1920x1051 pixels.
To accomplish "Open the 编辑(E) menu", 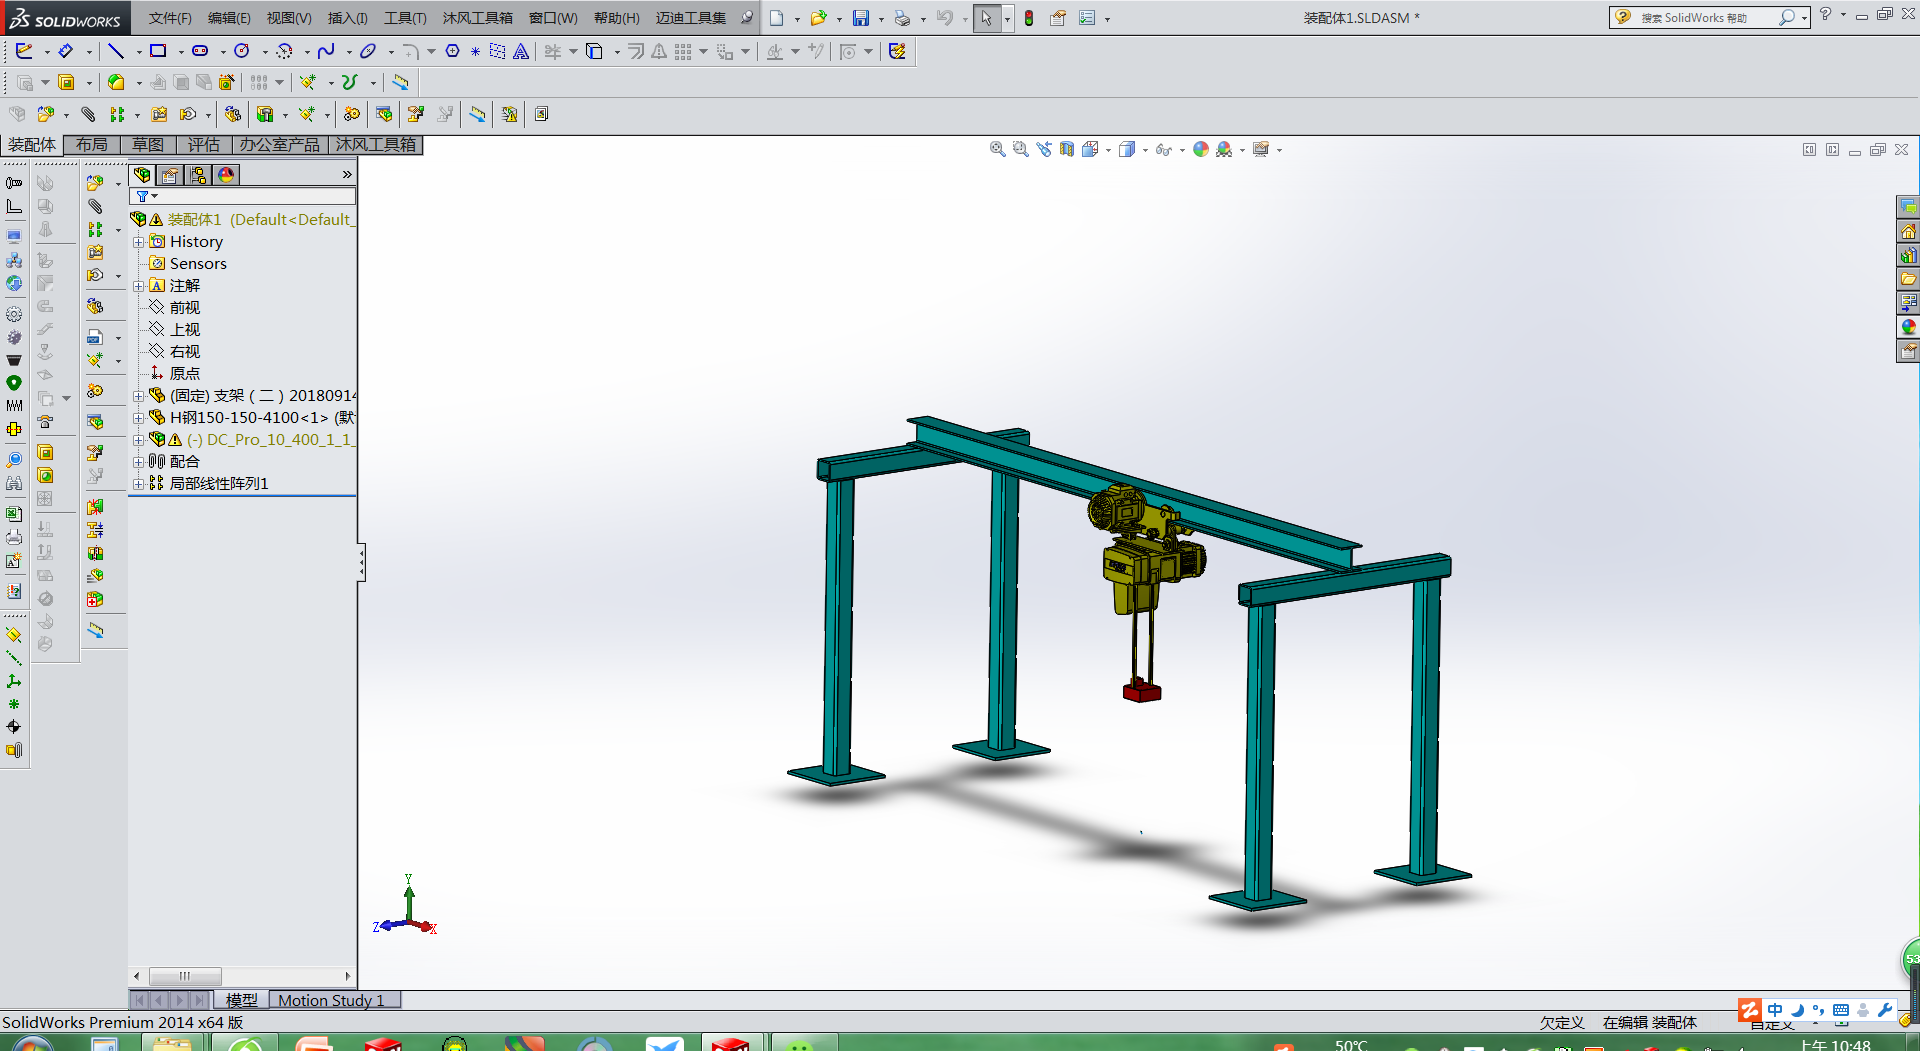I will [x=229, y=18].
